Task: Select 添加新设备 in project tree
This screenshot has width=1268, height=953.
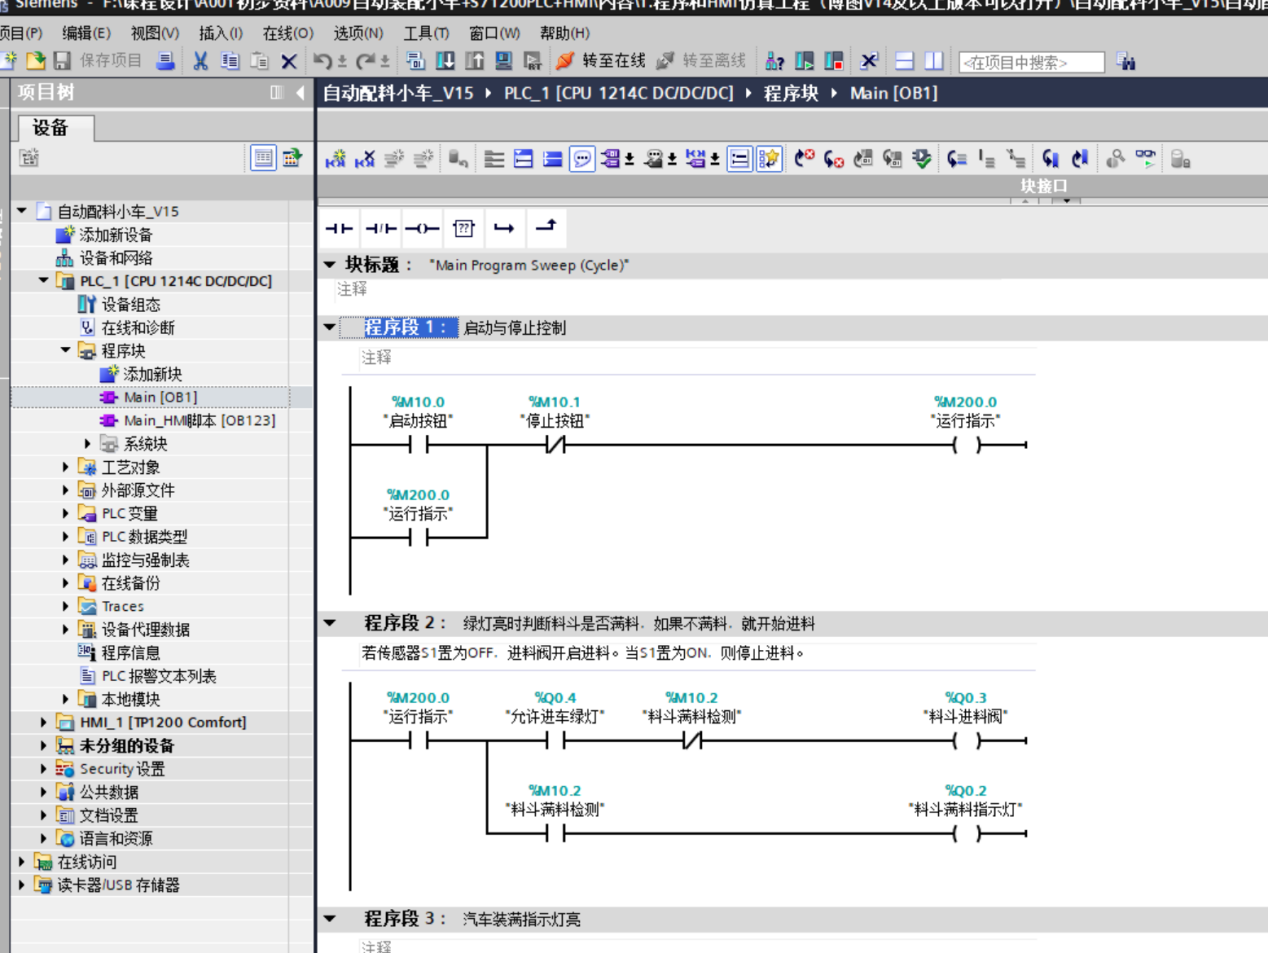Action: point(116,235)
